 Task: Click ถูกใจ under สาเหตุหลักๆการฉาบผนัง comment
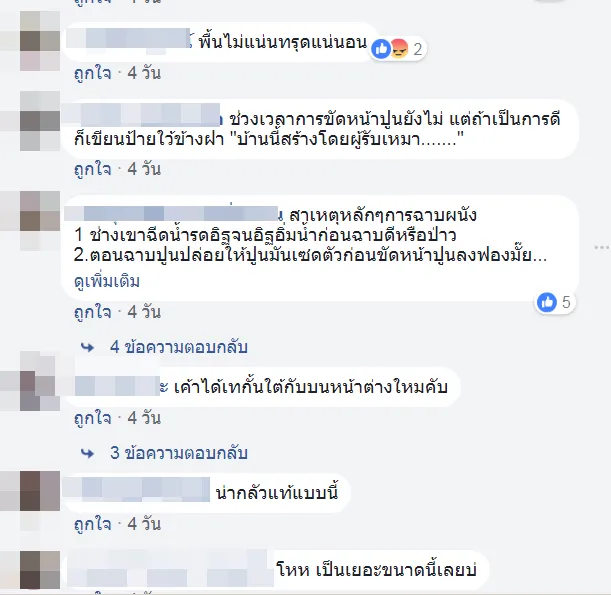click(93, 312)
